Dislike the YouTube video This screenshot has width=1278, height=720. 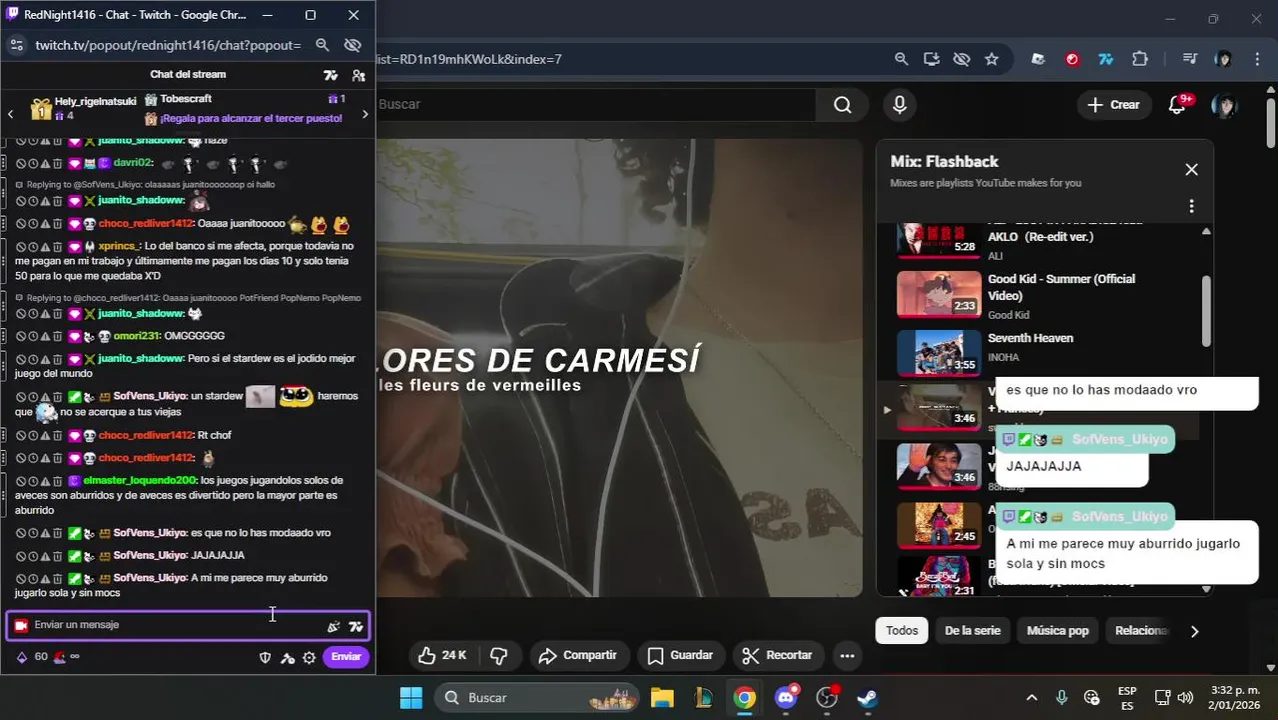click(x=499, y=655)
